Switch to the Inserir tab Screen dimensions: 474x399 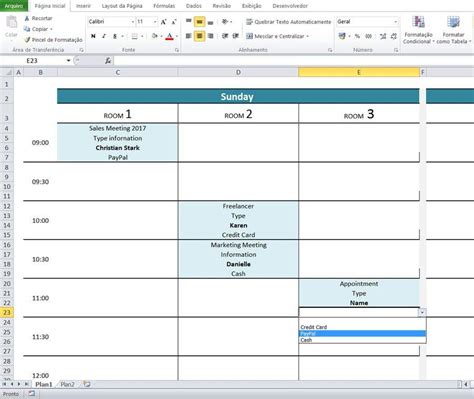pyautogui.click(x=83, y=6)
